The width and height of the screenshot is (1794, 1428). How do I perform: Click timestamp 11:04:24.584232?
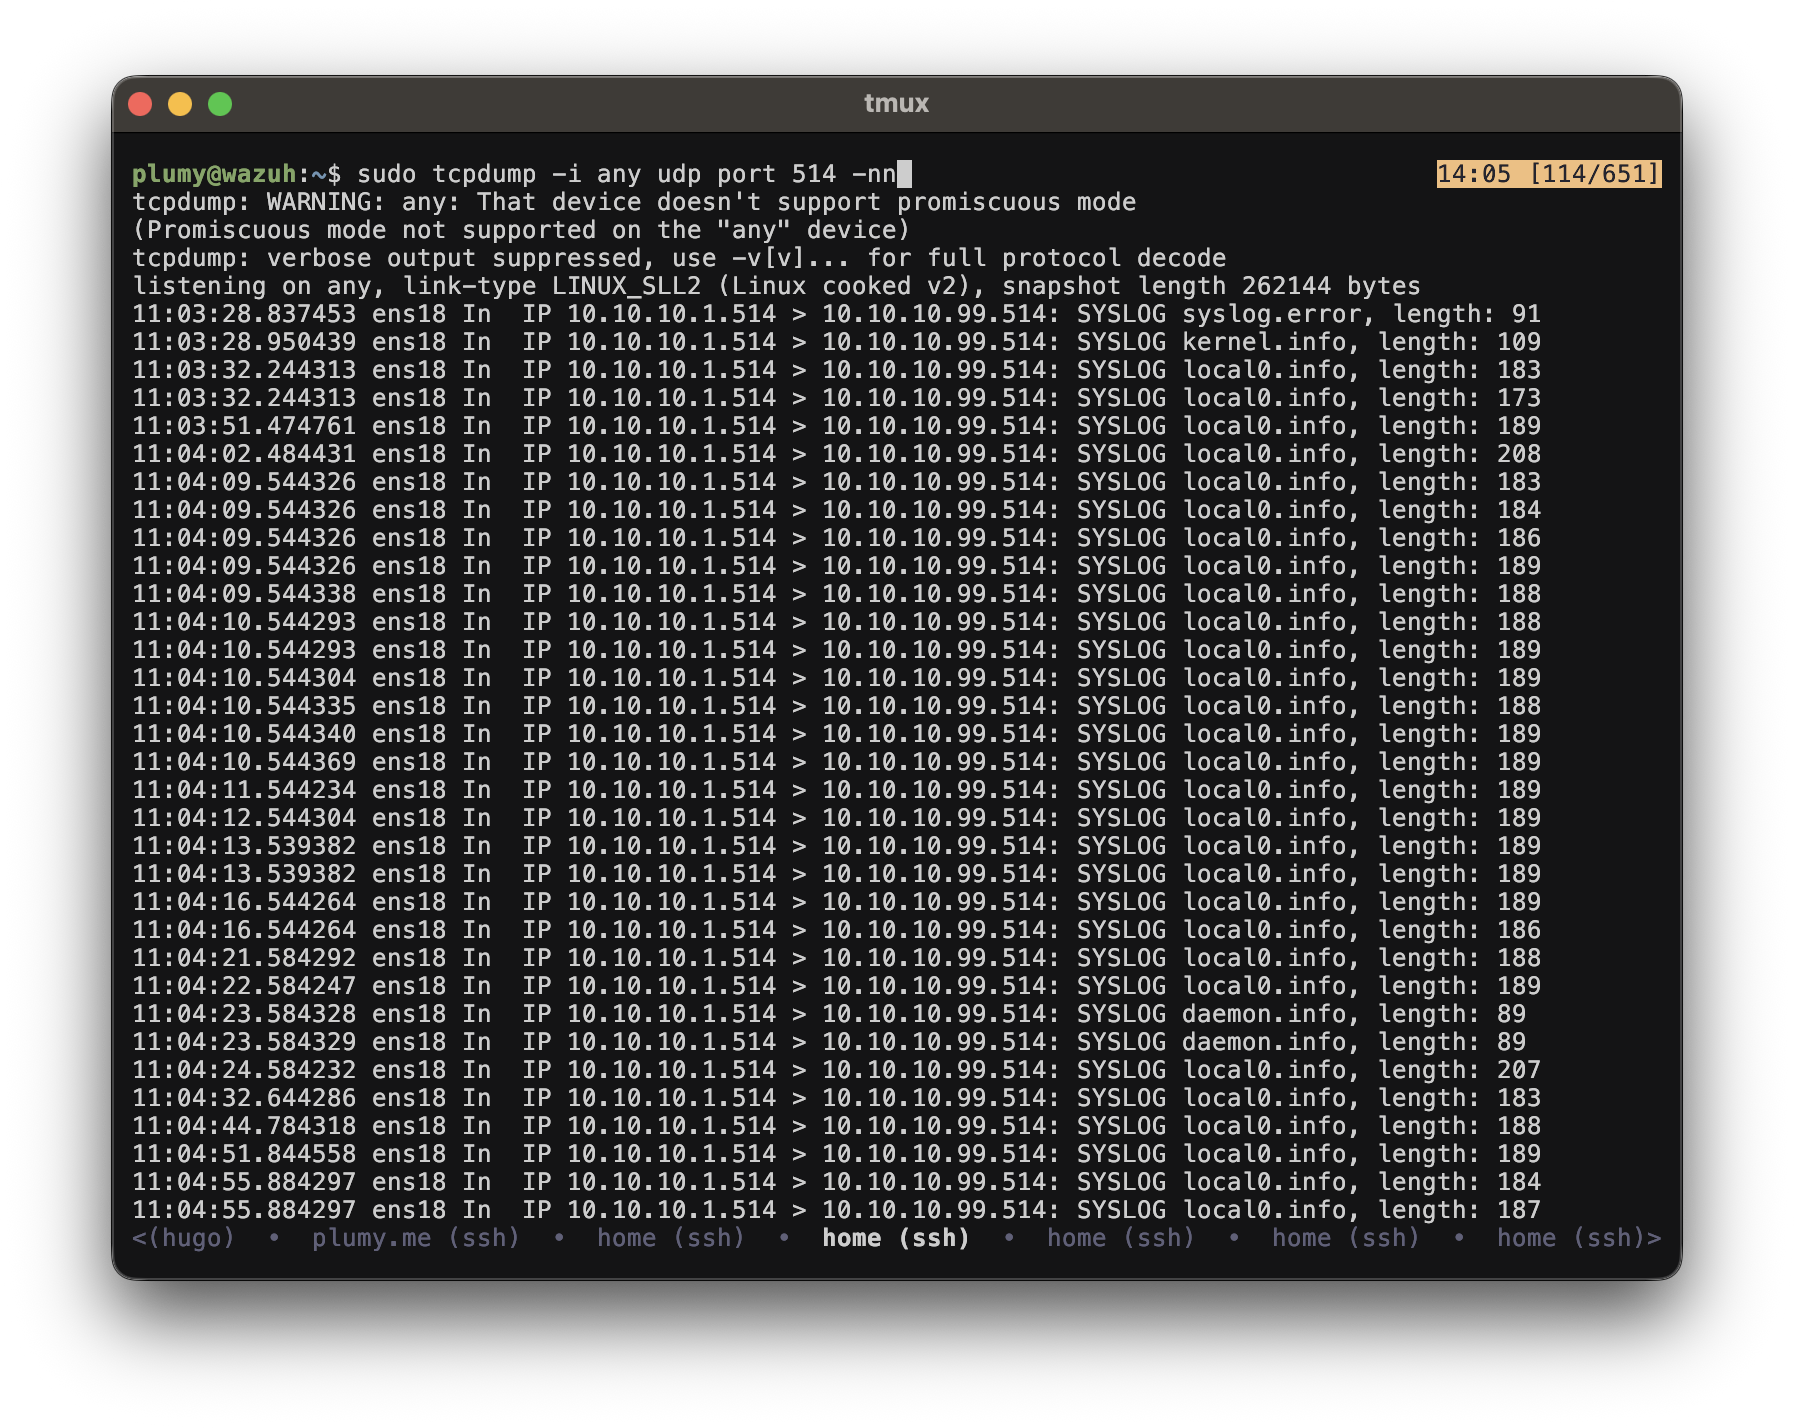coord(244,1070)
